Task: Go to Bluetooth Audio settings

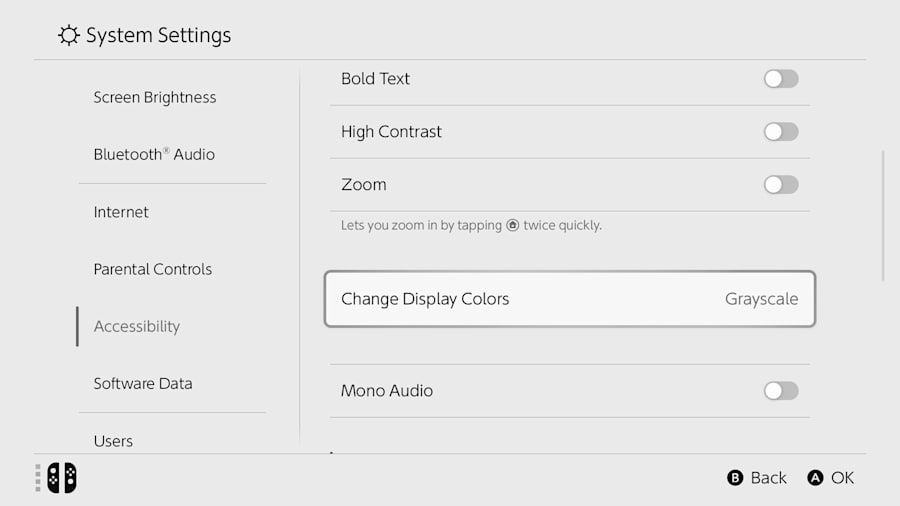Action: 154,154
